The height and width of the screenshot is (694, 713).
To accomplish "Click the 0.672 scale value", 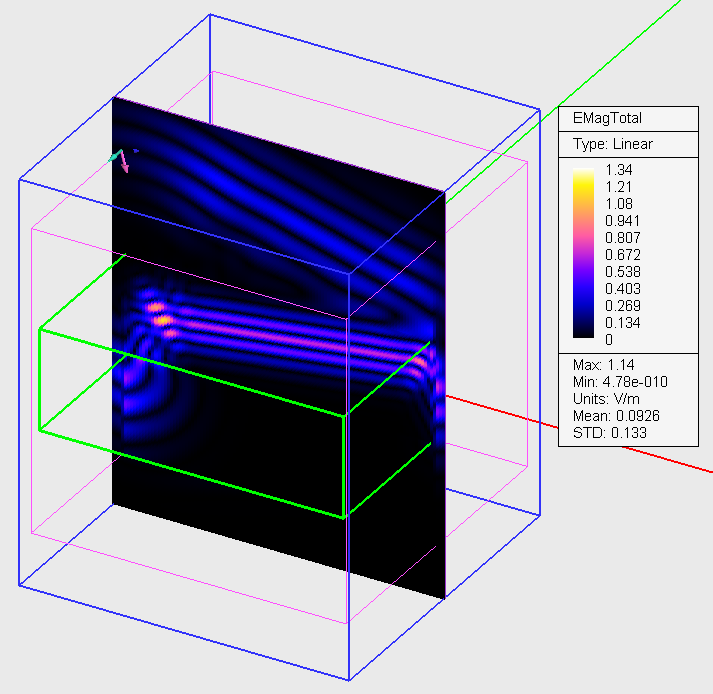I will 623,255.
